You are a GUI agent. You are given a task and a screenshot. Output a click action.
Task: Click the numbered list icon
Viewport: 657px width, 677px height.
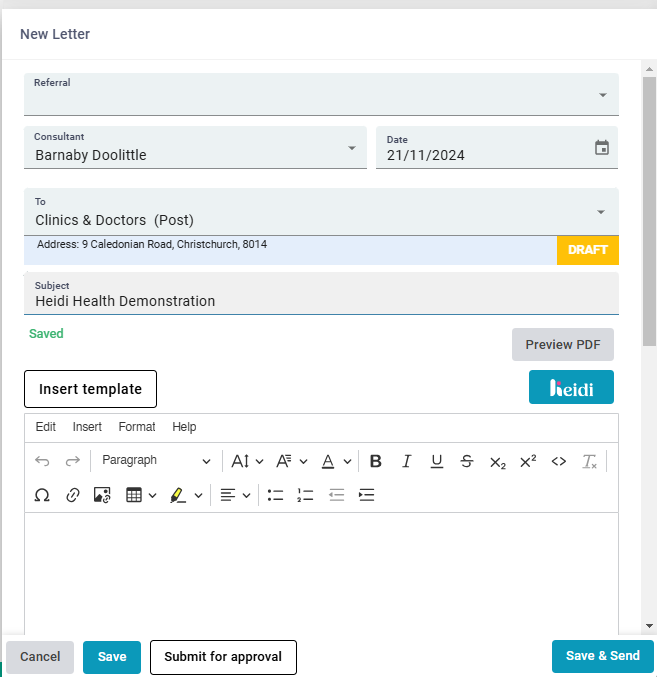(x=306, y=495)
